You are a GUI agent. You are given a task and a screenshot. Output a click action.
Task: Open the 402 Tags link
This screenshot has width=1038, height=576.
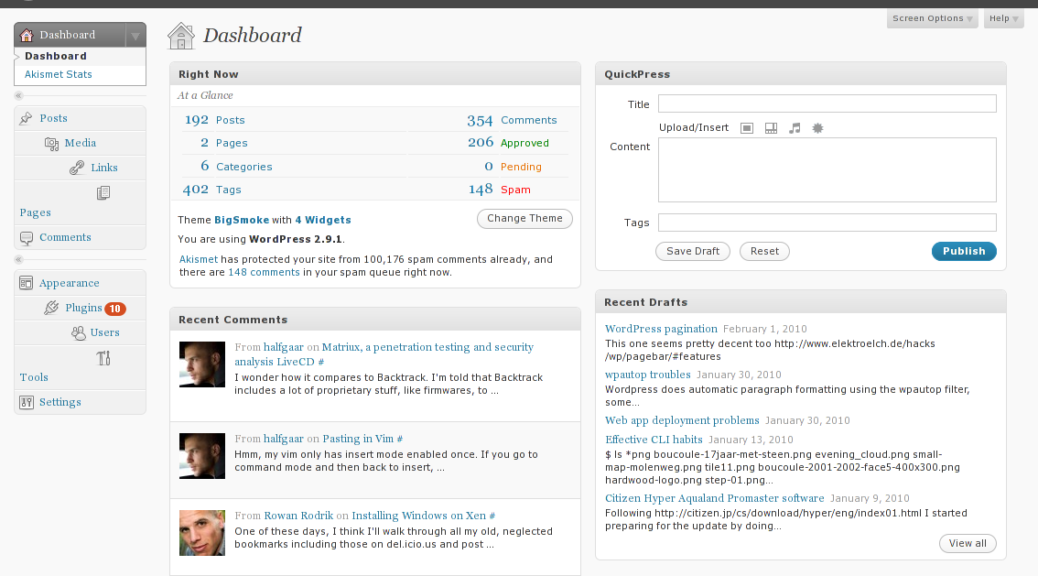195,189
